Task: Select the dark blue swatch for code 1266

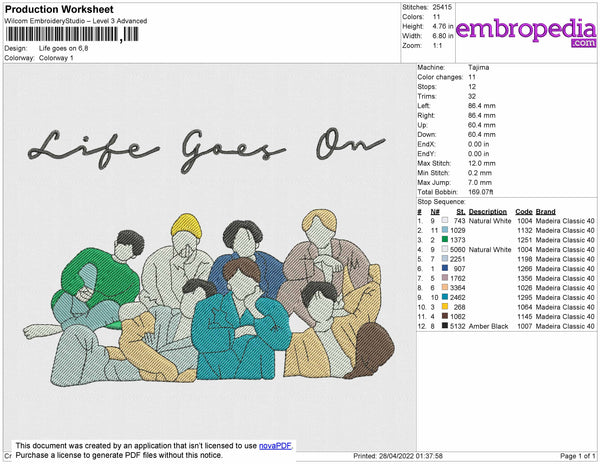Action: 445,269
